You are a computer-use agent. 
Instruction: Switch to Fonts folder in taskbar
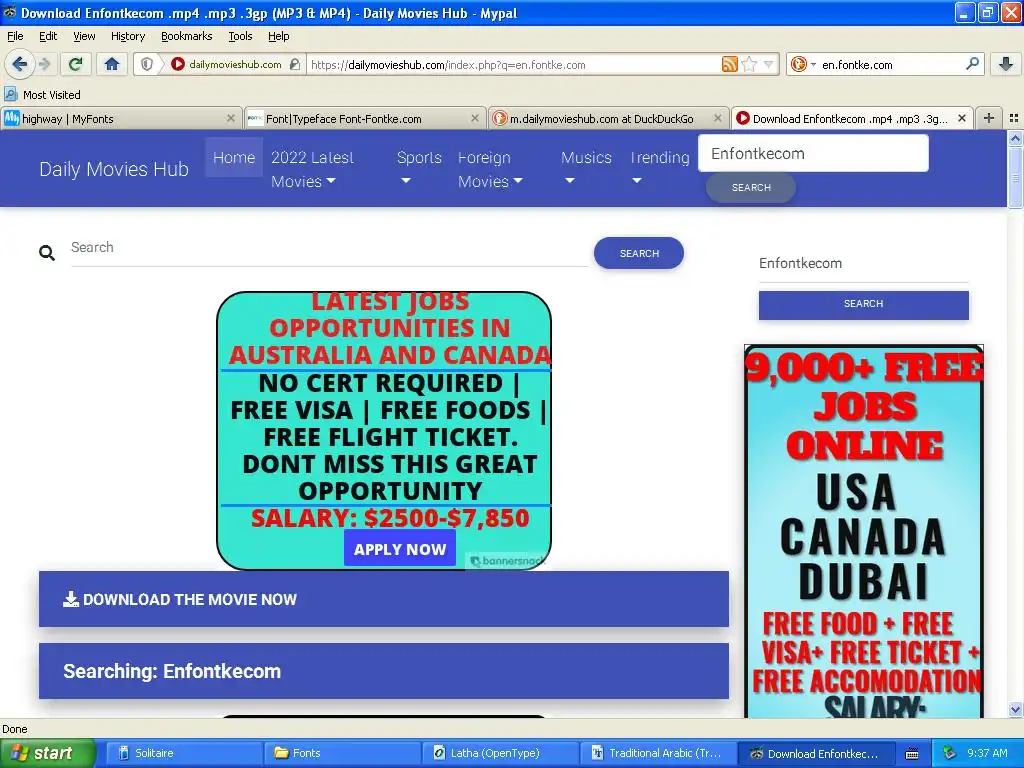click(x=341, y=754)
